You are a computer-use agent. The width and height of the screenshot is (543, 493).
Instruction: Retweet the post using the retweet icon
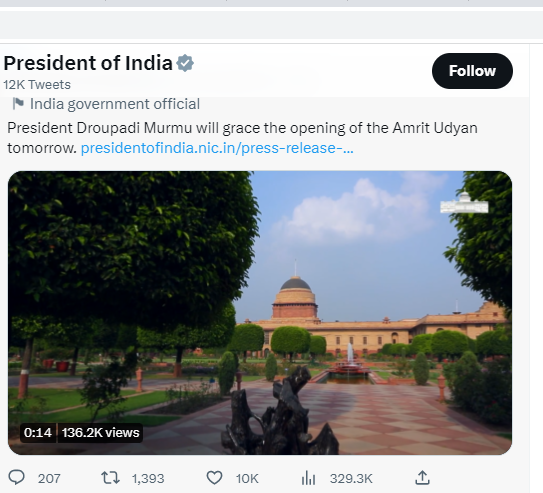pos(110,478)
